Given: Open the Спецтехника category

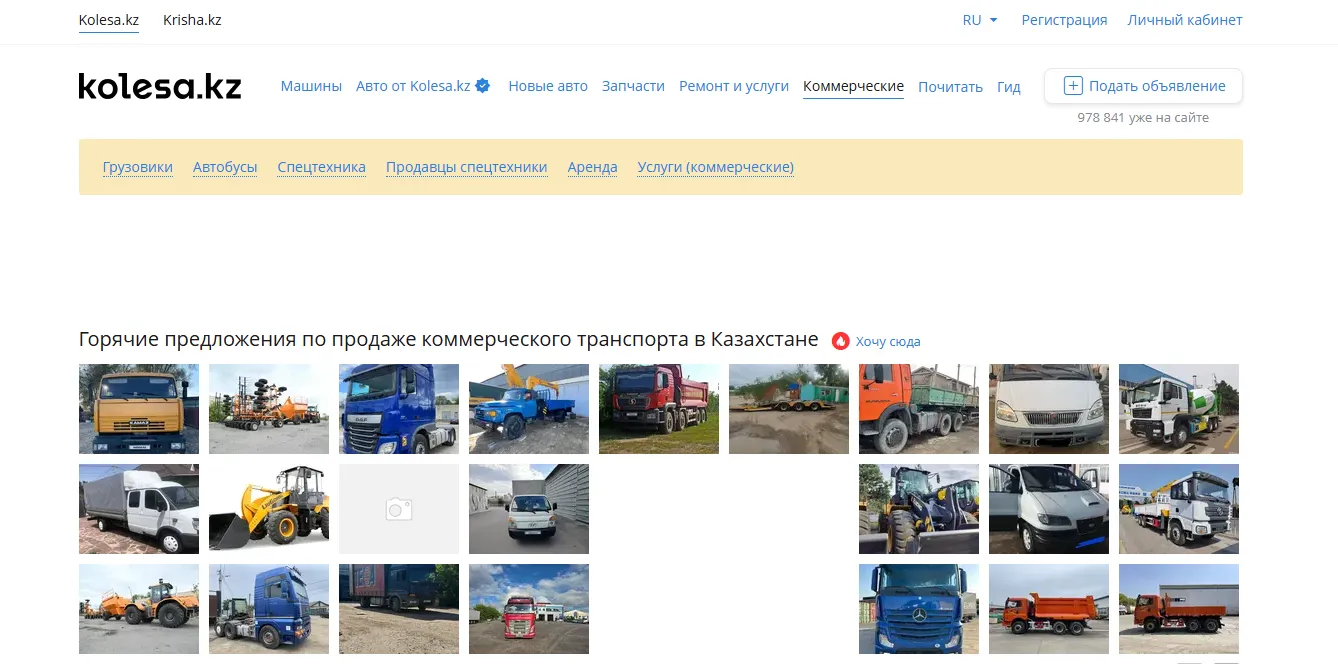Looking at the screenshot, I should click(x=322, y=167).
